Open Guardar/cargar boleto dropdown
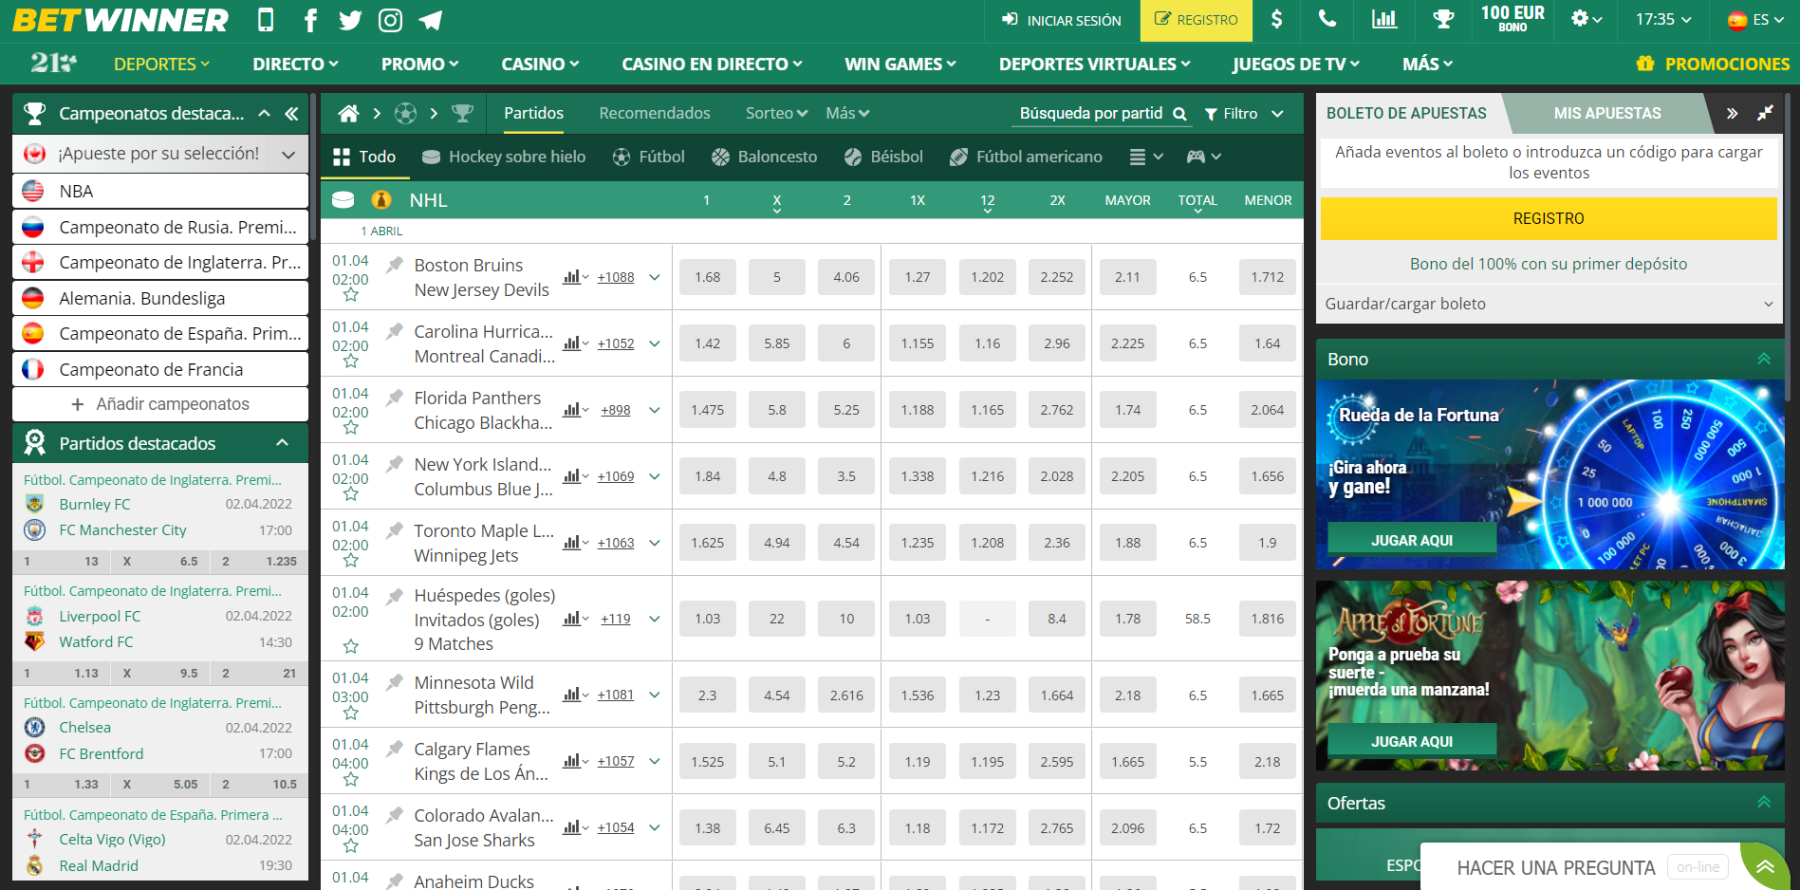This screenshot has width=1800, height=890. coord(1548,304)
